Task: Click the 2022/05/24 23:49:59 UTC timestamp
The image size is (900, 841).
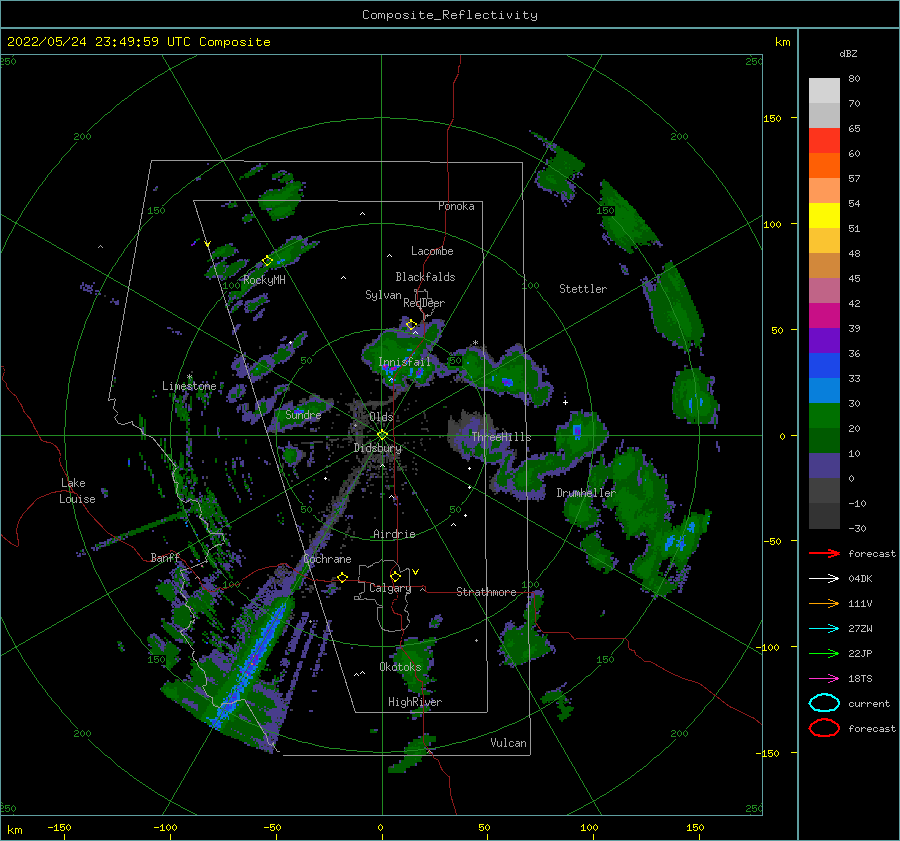Action: [x=138, y=41]
